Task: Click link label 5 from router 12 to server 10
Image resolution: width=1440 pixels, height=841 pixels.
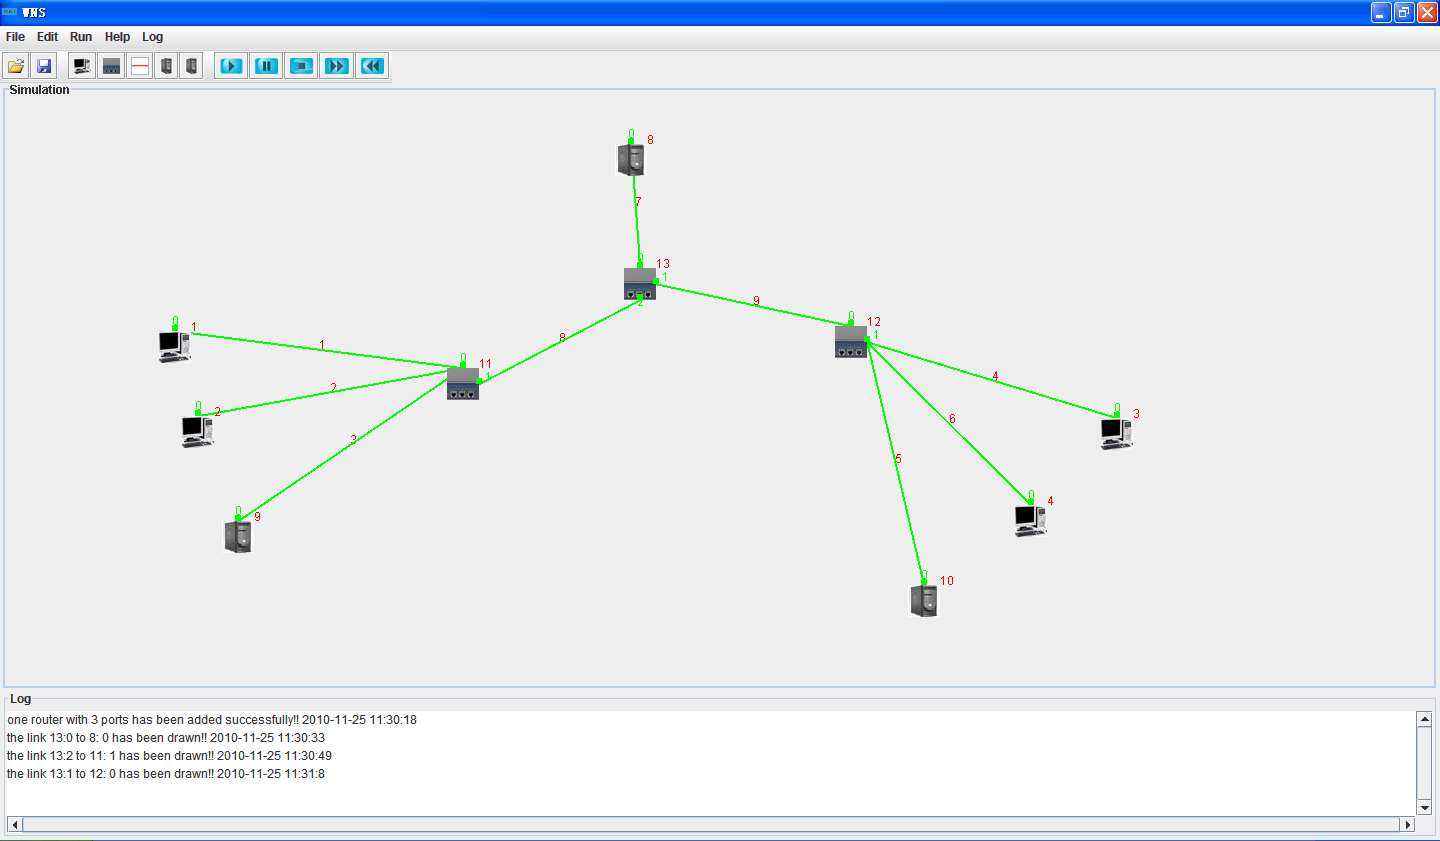Action: (898, 459)
